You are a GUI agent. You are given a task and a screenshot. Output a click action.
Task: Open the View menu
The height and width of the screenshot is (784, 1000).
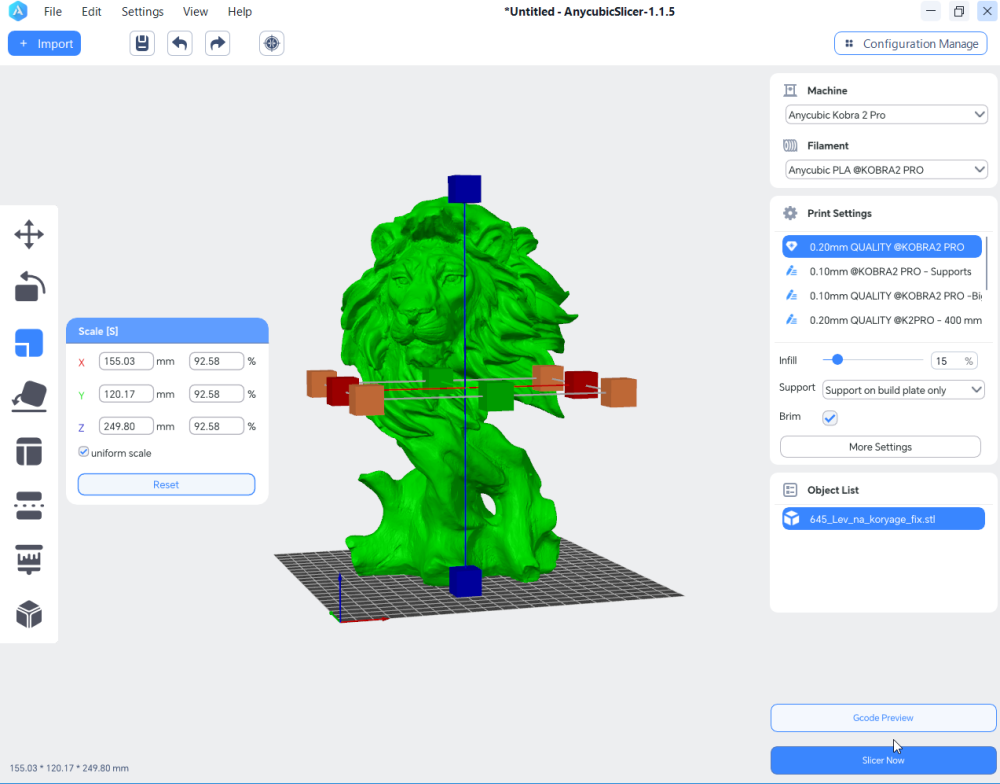tap(195, 11)
